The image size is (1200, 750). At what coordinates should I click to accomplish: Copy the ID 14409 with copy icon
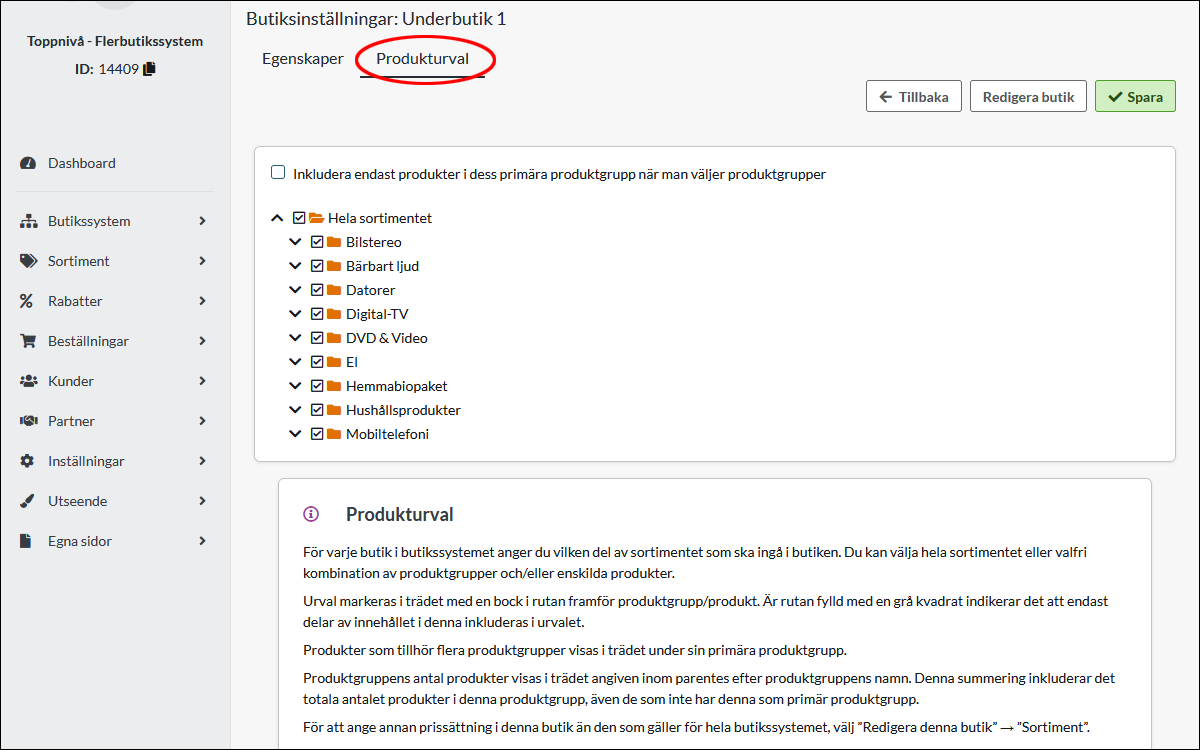tap(150, 69)
